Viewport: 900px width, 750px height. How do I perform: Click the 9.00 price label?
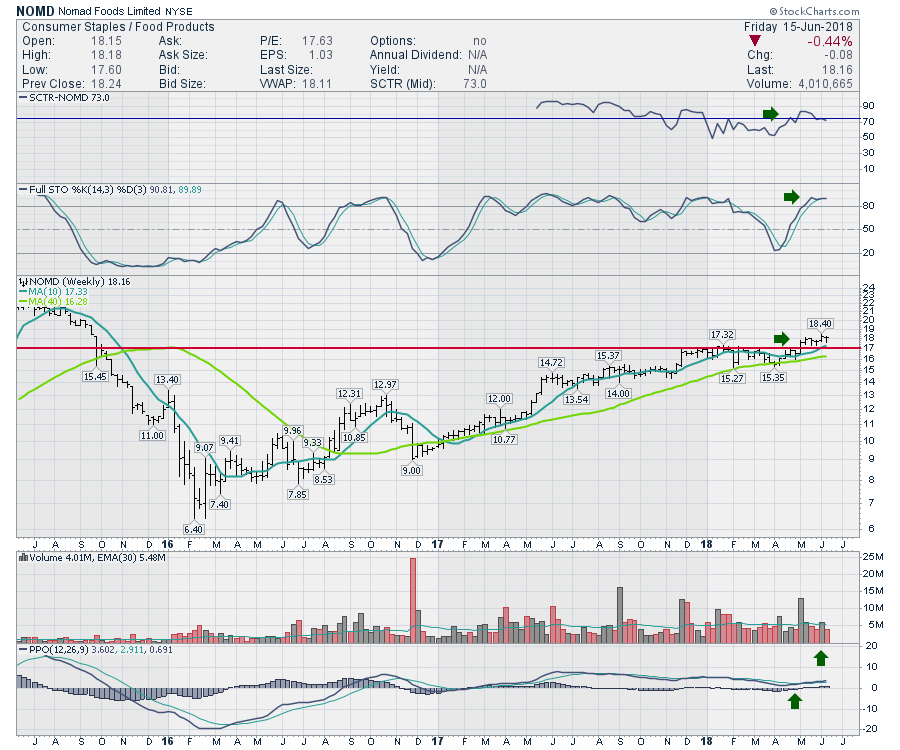click(412, 471)
